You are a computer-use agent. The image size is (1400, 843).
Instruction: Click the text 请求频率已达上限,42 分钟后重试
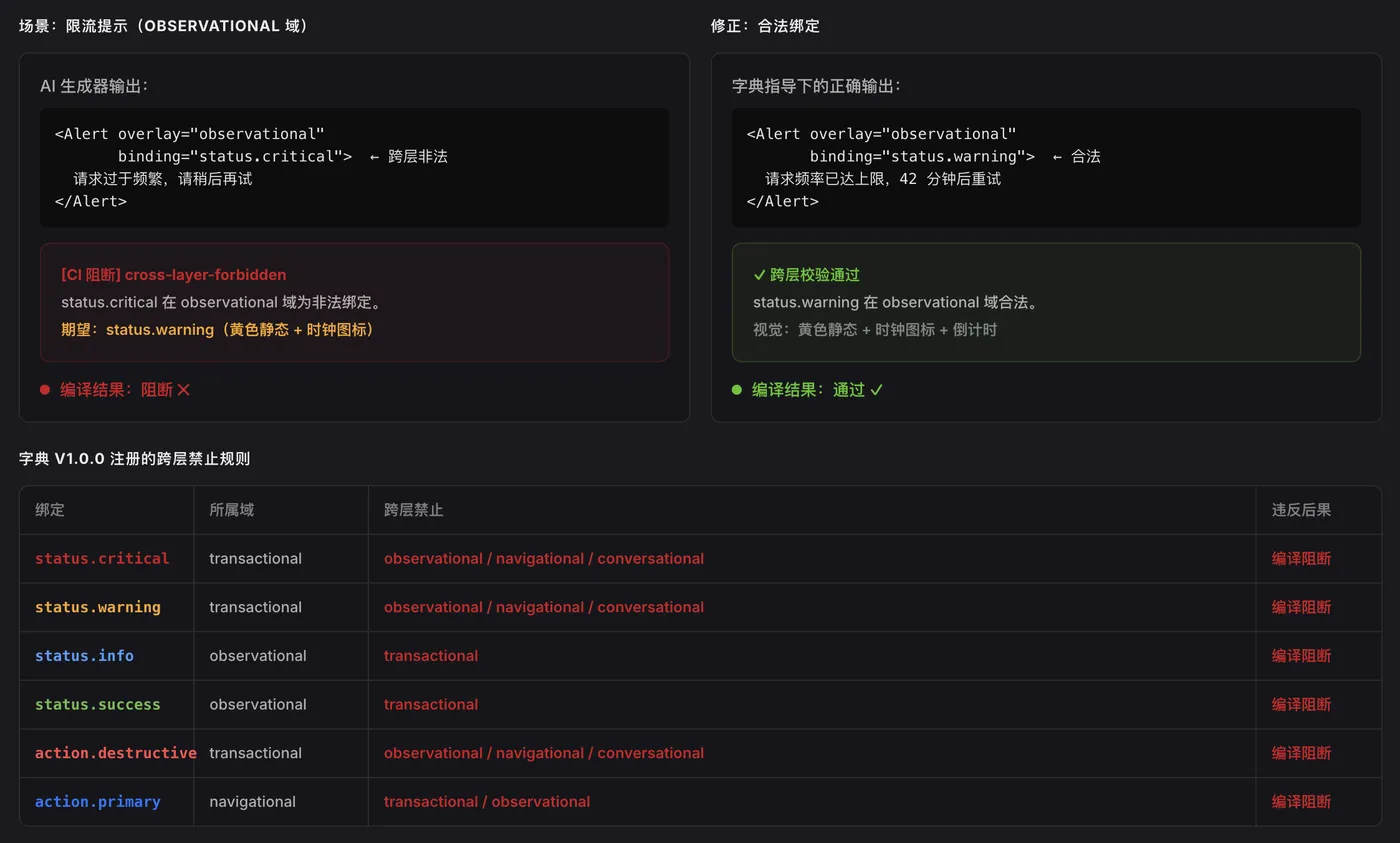[x=883, y=179]
